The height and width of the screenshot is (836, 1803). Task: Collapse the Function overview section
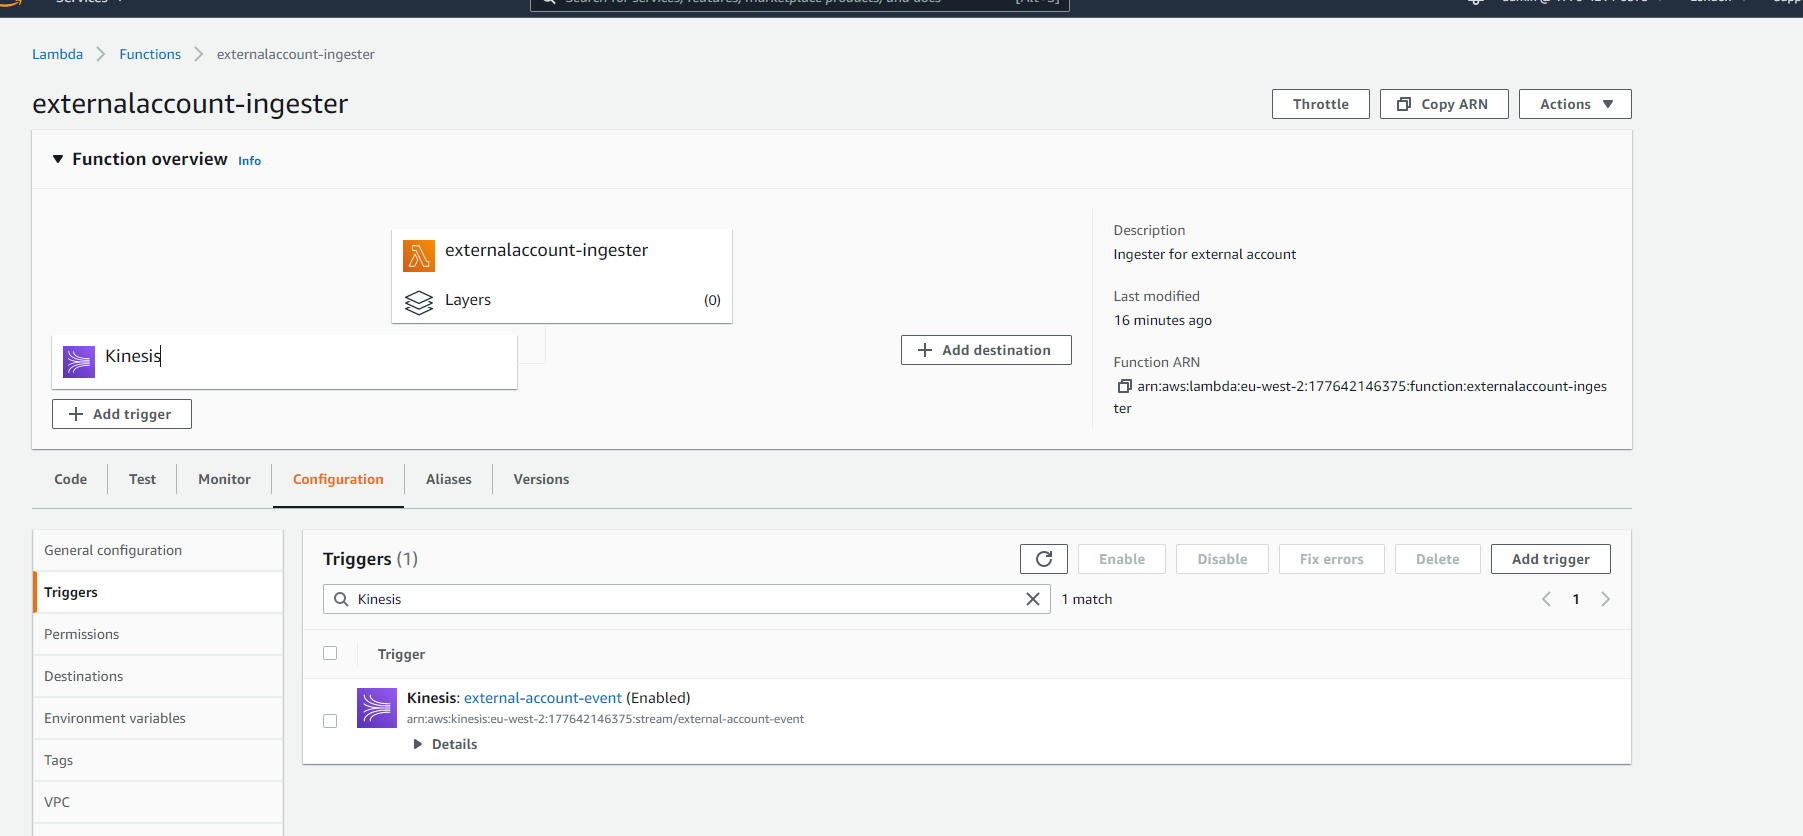point(58,159)
